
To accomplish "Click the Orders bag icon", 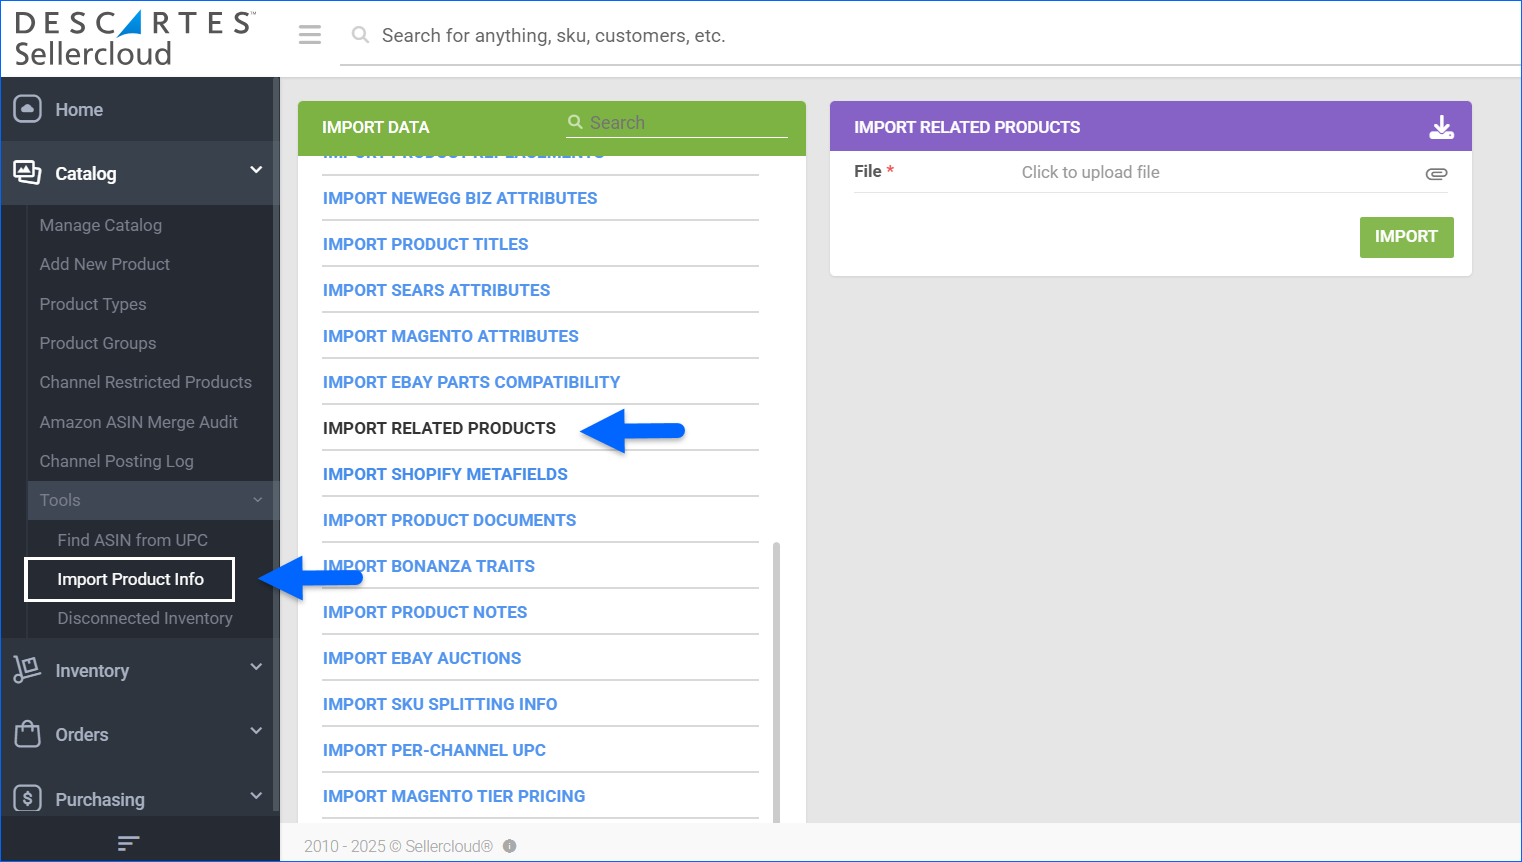I will (x=27, y=734).
